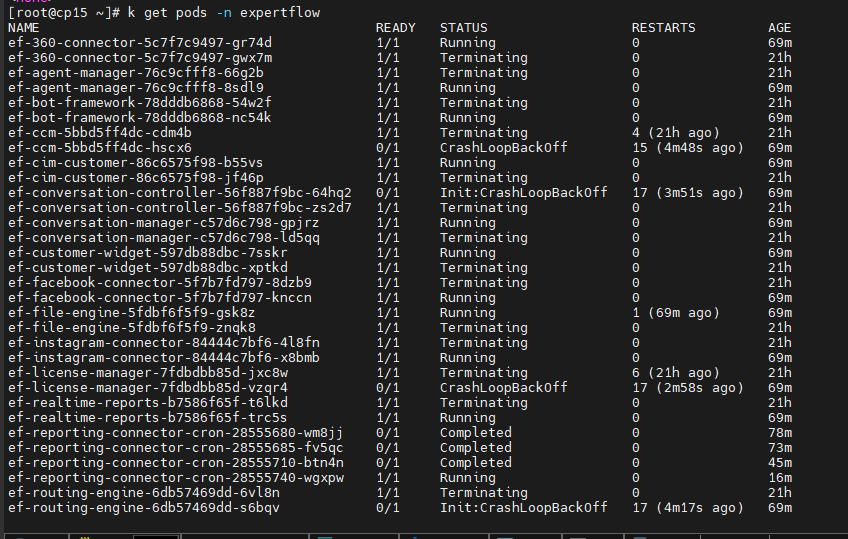This screenshot has height=539, width=848.
Task: Click the READY column header
Action: (395, 28)
